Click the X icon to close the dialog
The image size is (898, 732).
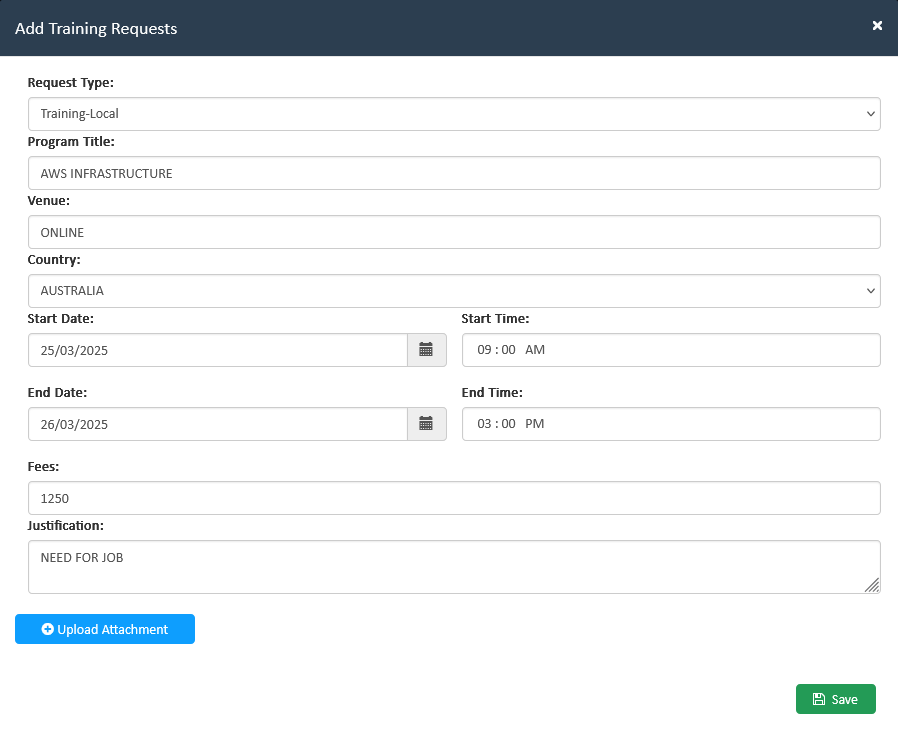tap(877, 26)
